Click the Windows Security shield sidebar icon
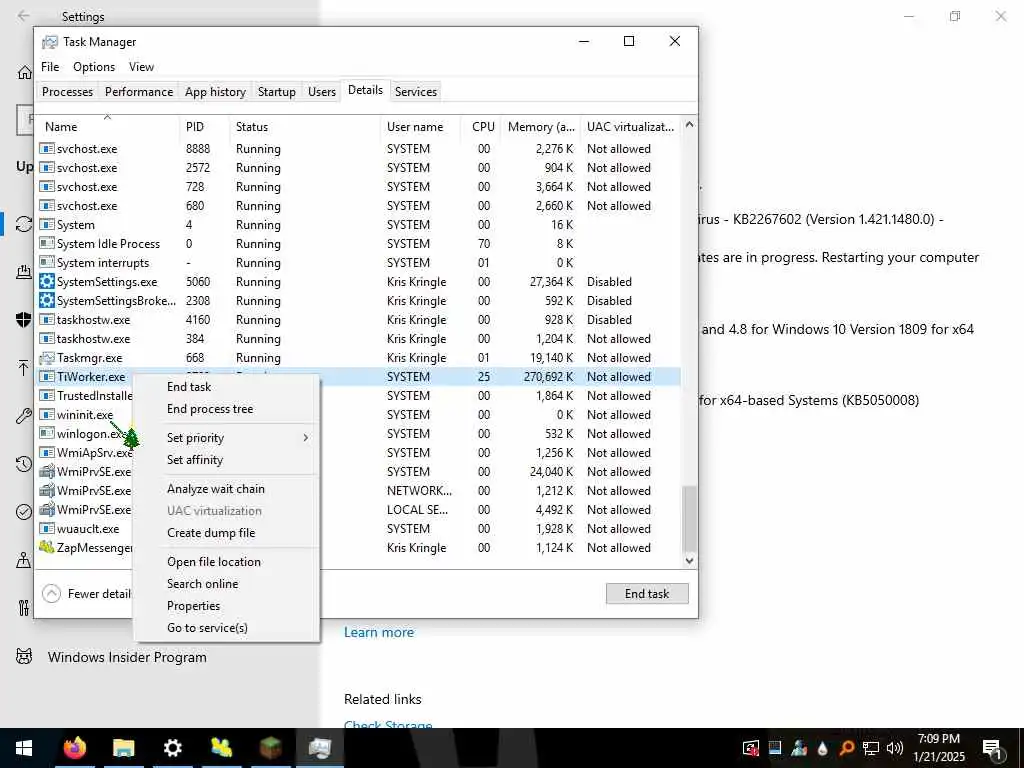Viewport: 1024px width, 768px height. [x=24, y=319]
